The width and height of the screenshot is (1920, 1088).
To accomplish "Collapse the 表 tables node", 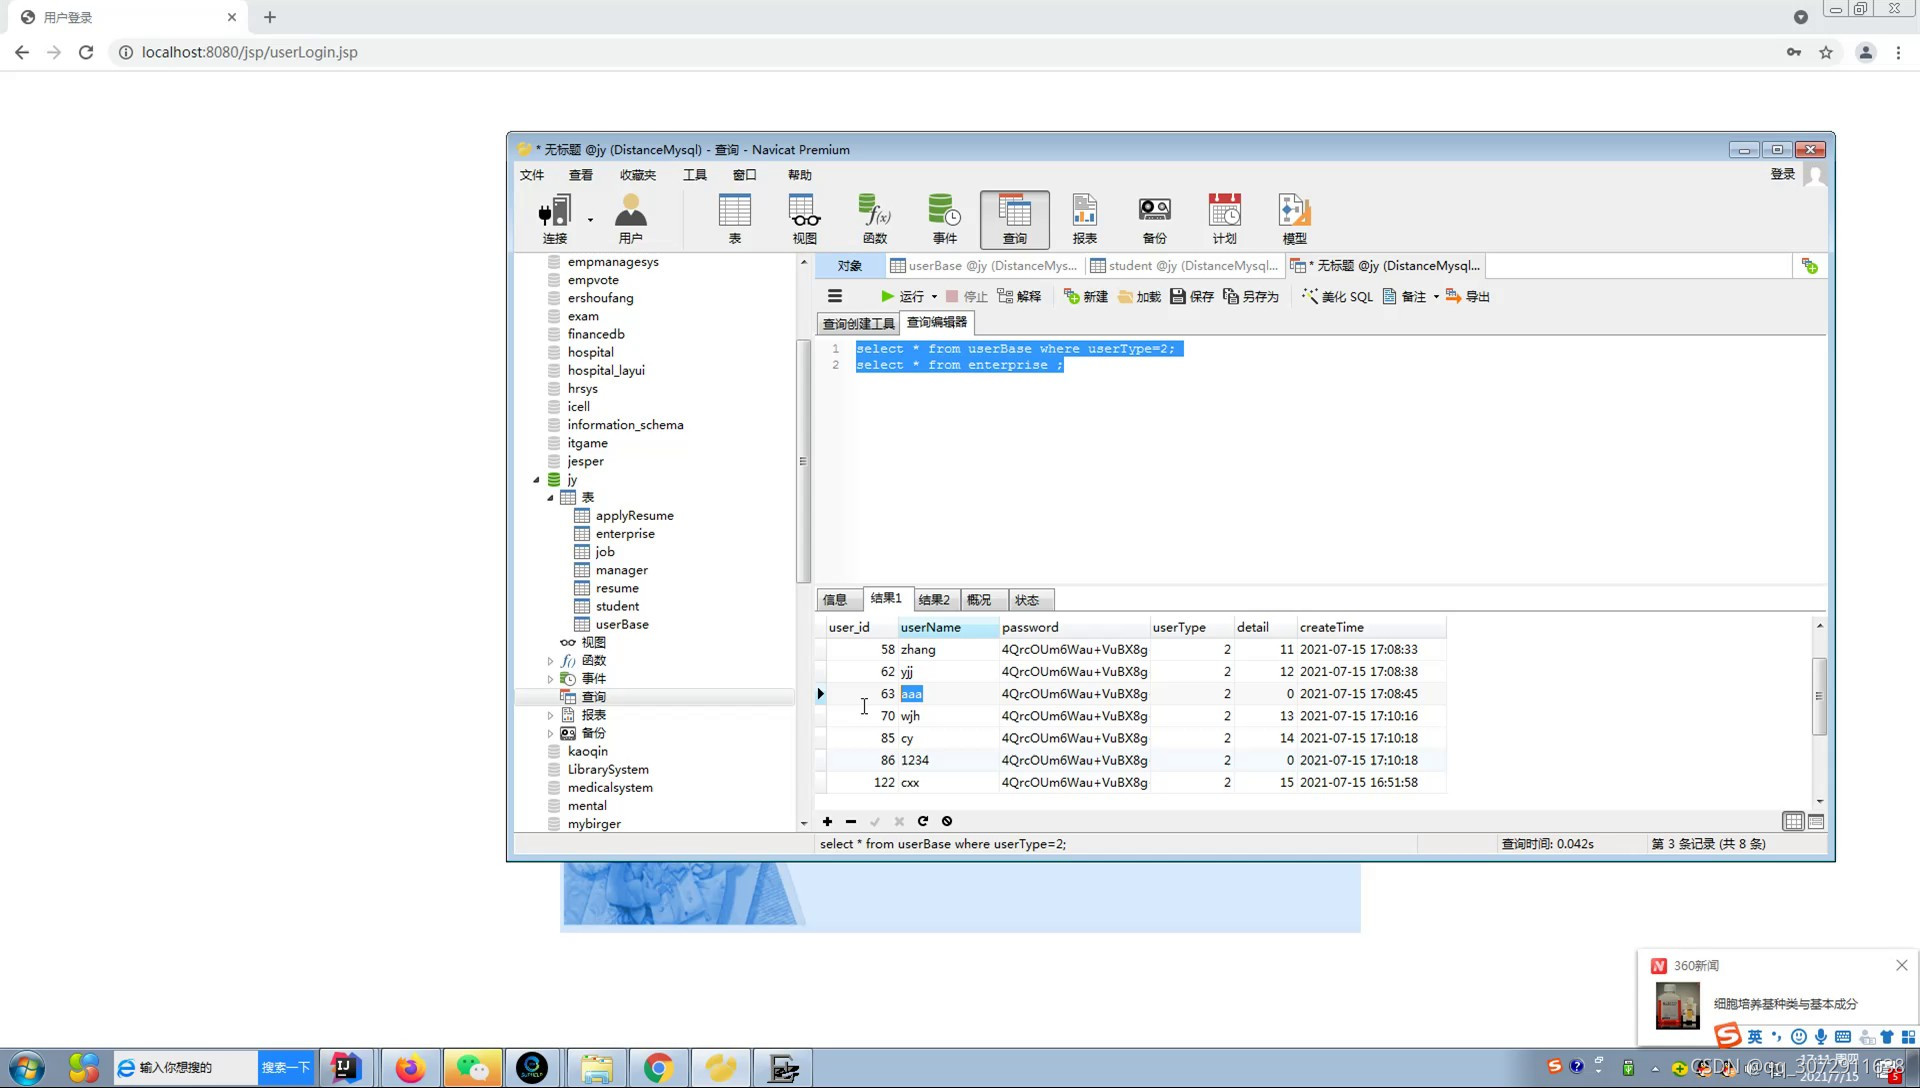I will [x=550, y=498].
